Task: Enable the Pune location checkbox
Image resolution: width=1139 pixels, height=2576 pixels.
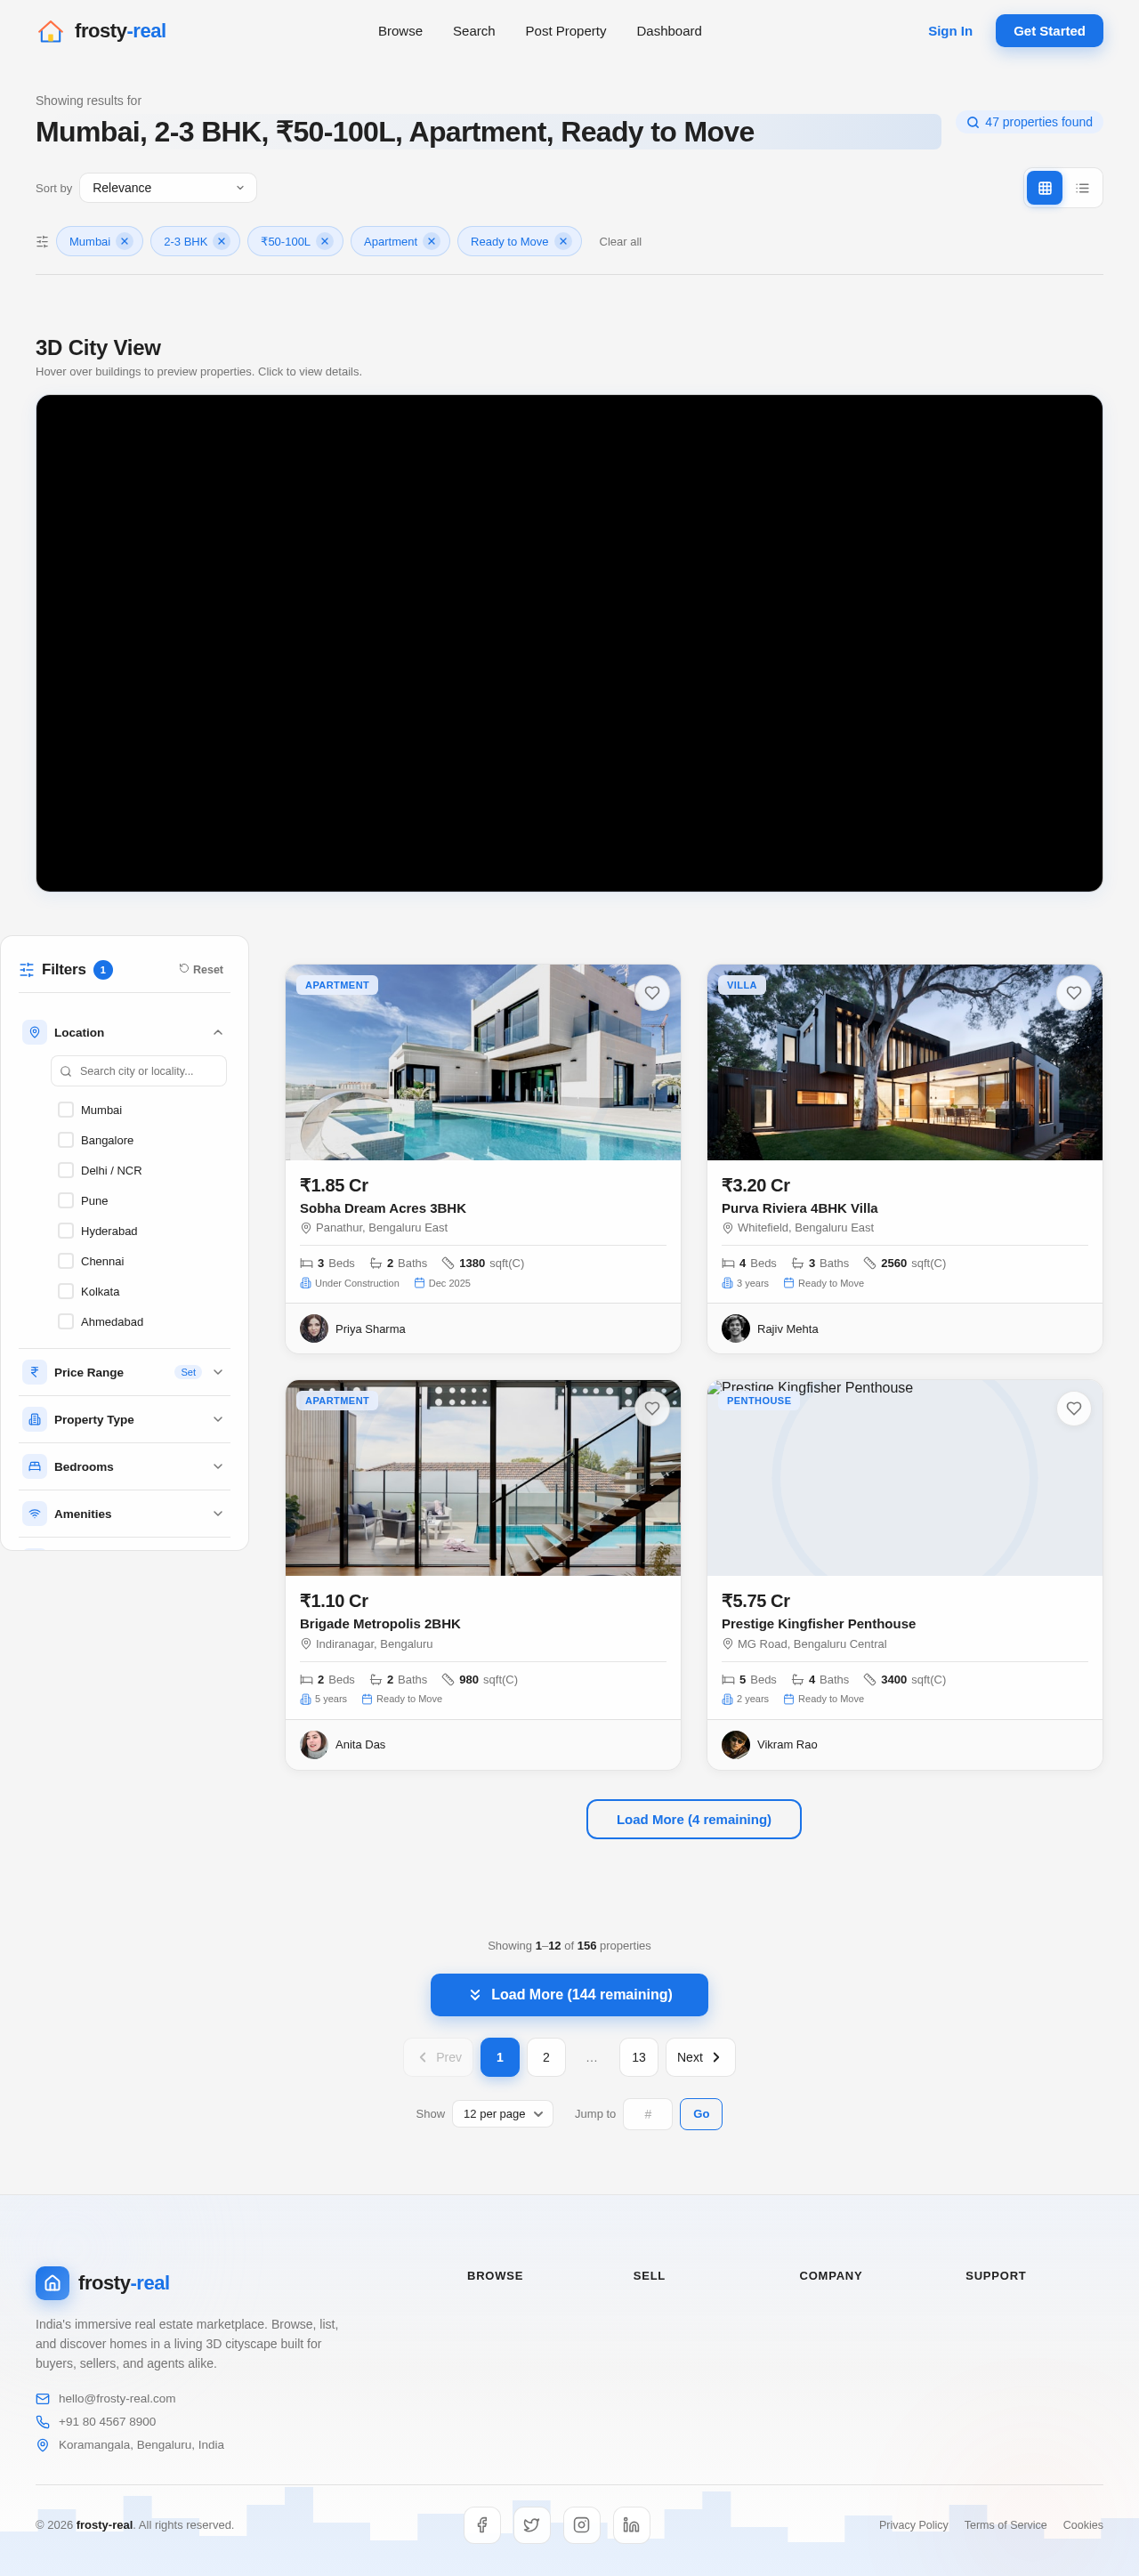Action: 66,1200
